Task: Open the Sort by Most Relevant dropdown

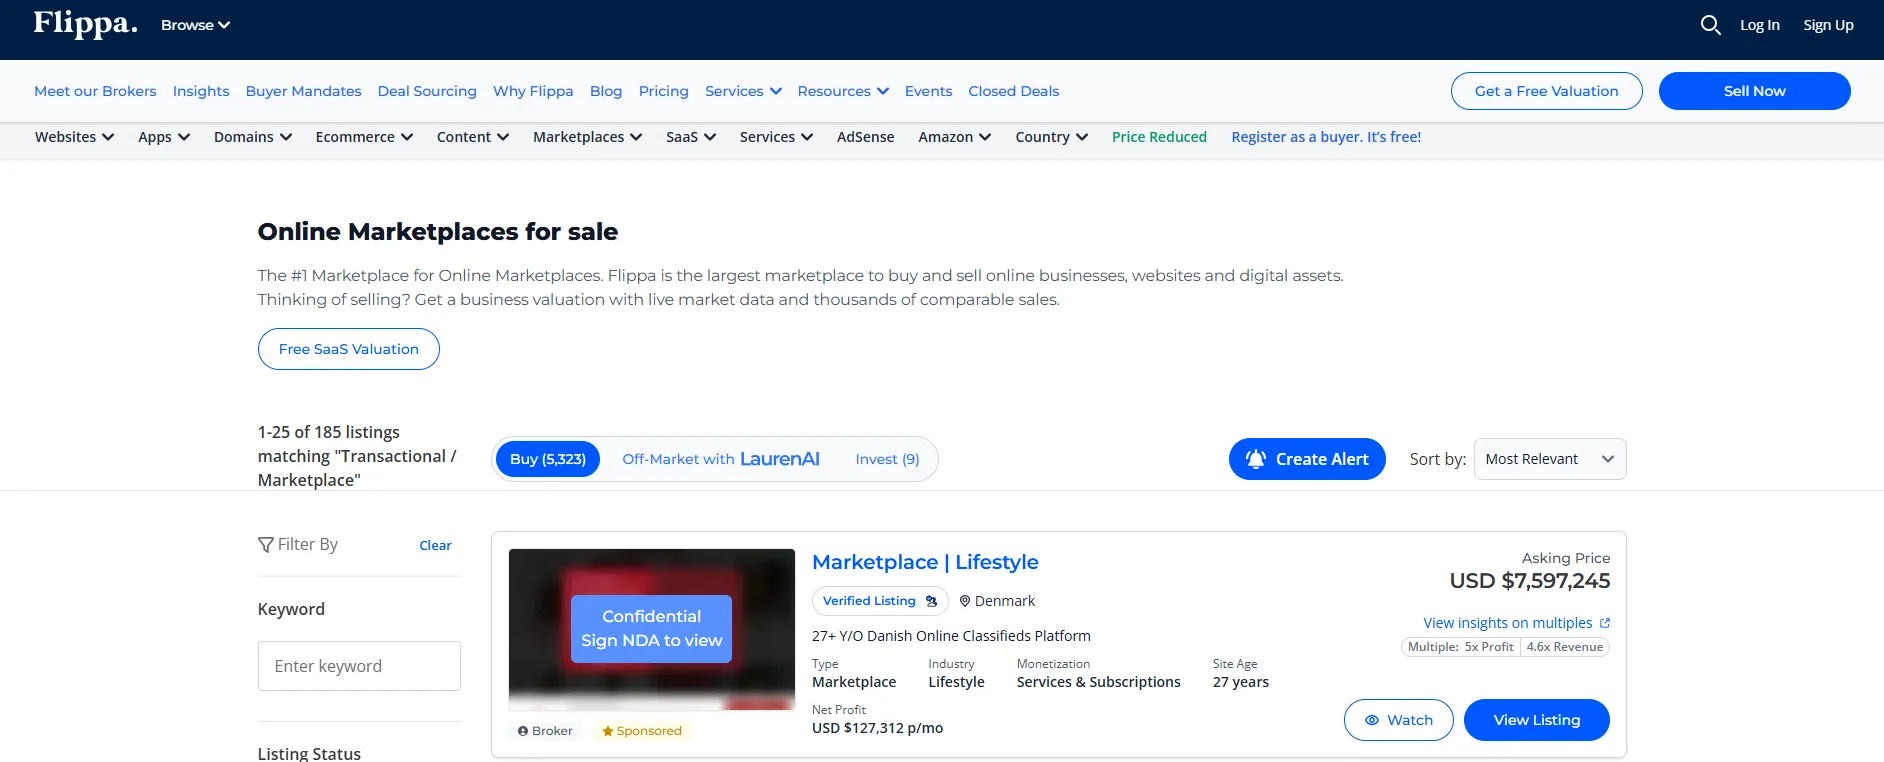Action: [x=1550, y=459]
